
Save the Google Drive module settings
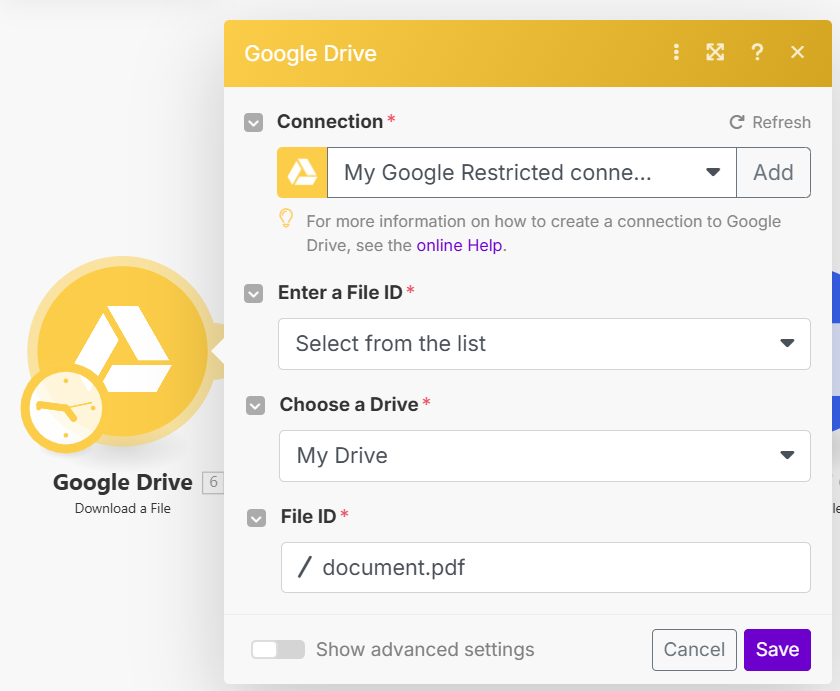click(777, 650)
